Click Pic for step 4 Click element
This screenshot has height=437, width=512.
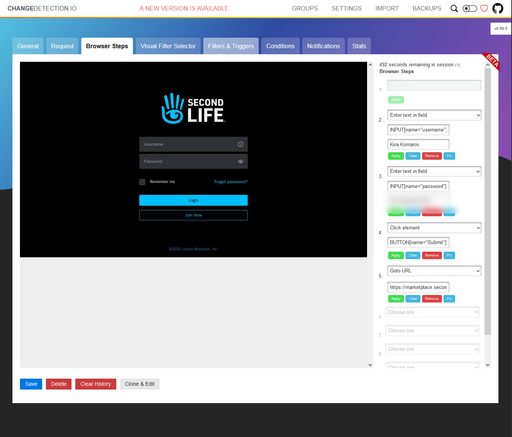click(449, 255)
